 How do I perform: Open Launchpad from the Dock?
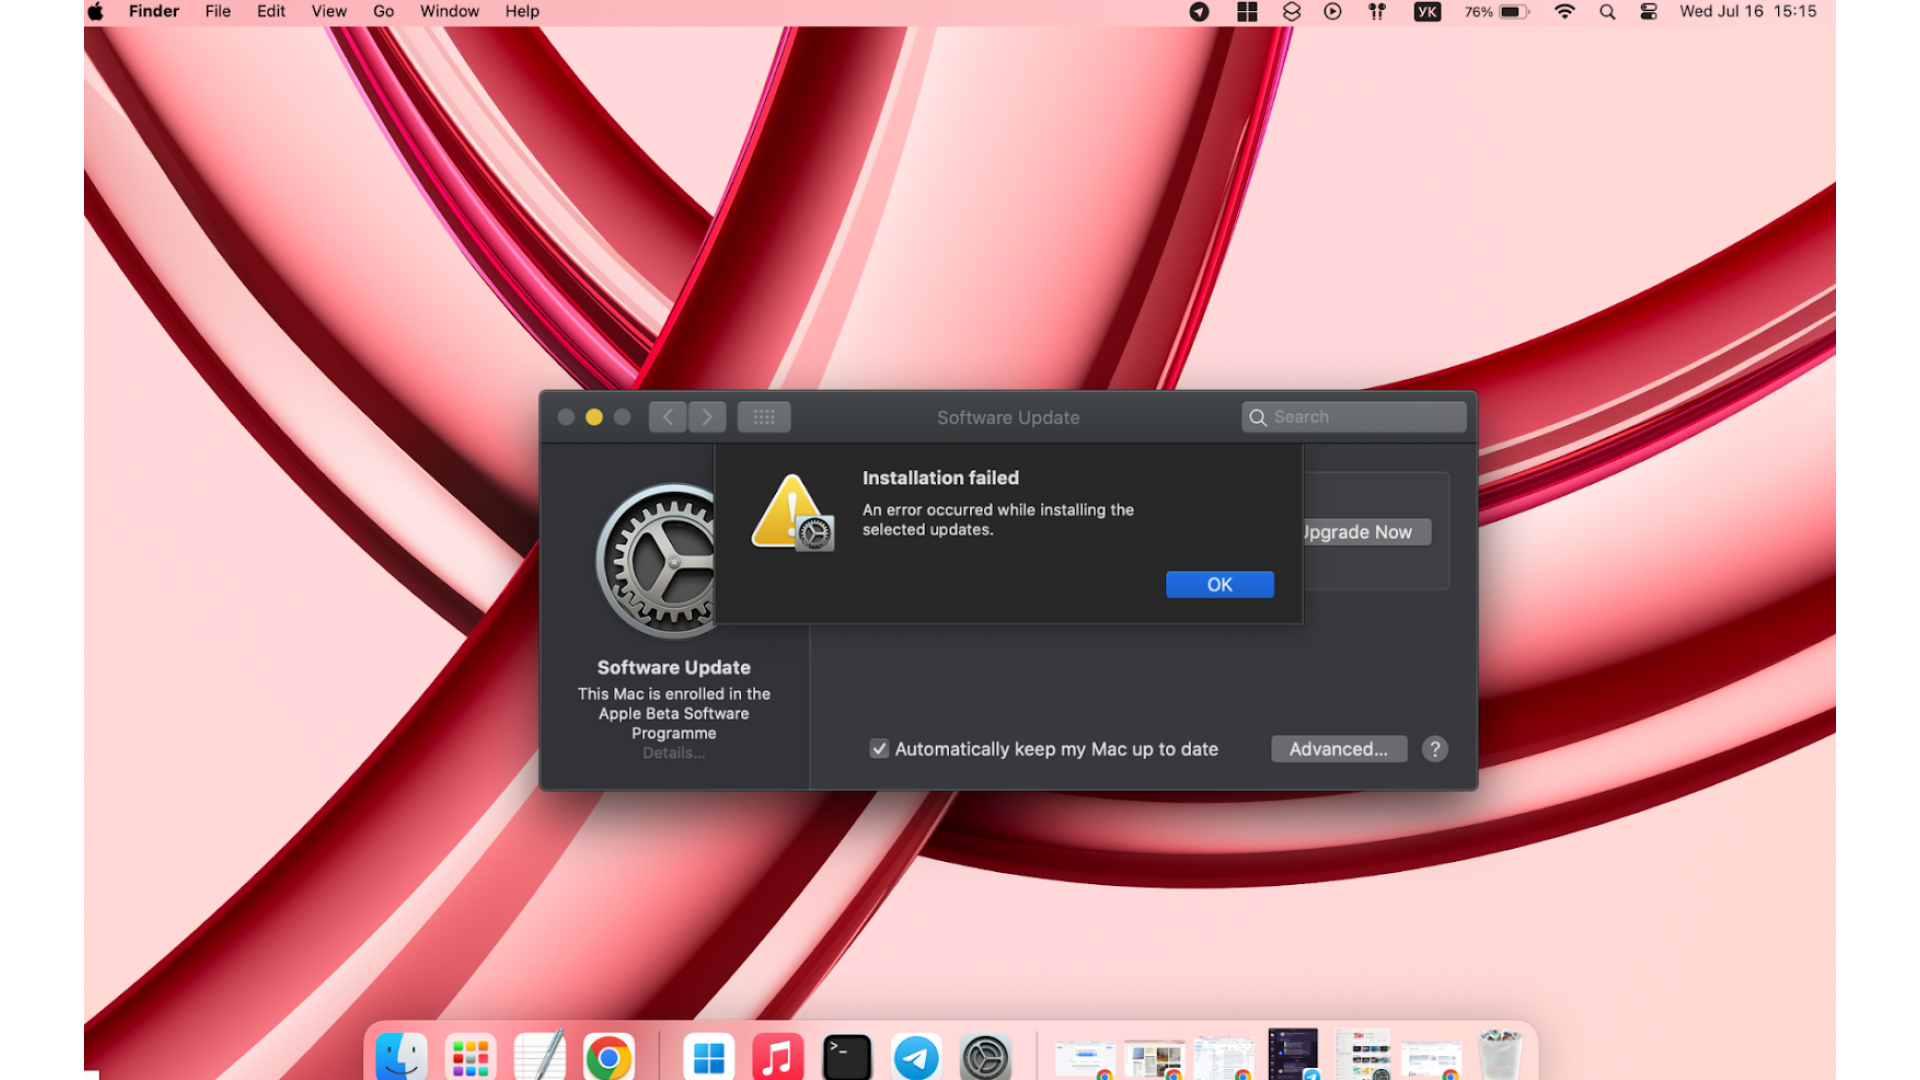tap(469, 1053)
